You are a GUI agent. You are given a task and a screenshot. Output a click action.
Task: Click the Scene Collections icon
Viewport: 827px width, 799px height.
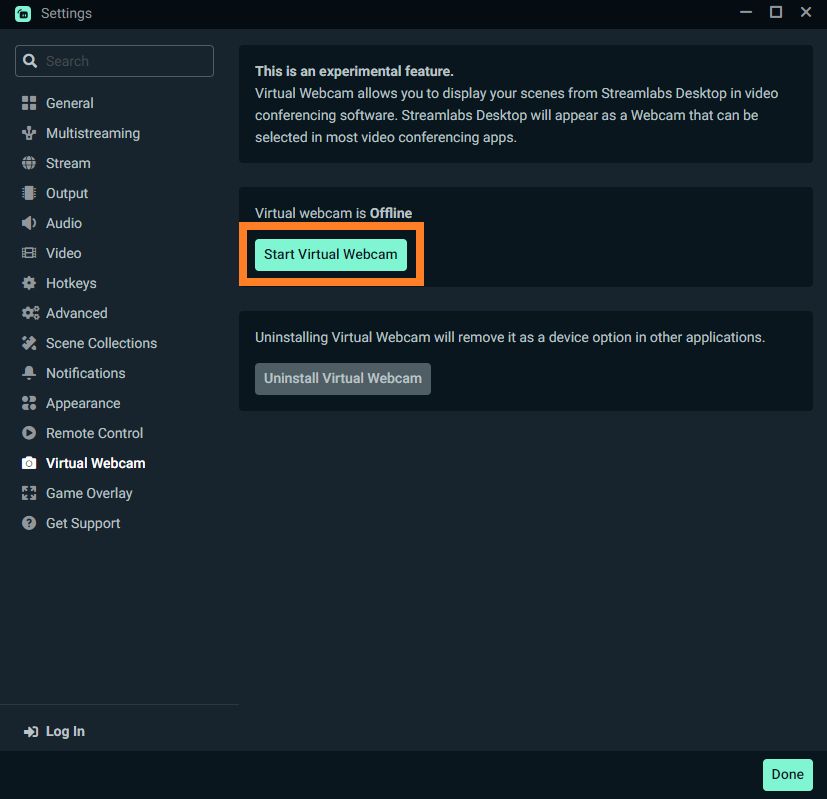pyautogui.click(x=29, y=343)
